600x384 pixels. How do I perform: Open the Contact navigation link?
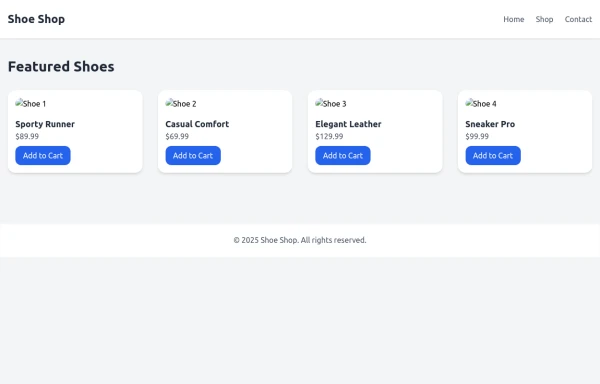click(x=578, y=19)
